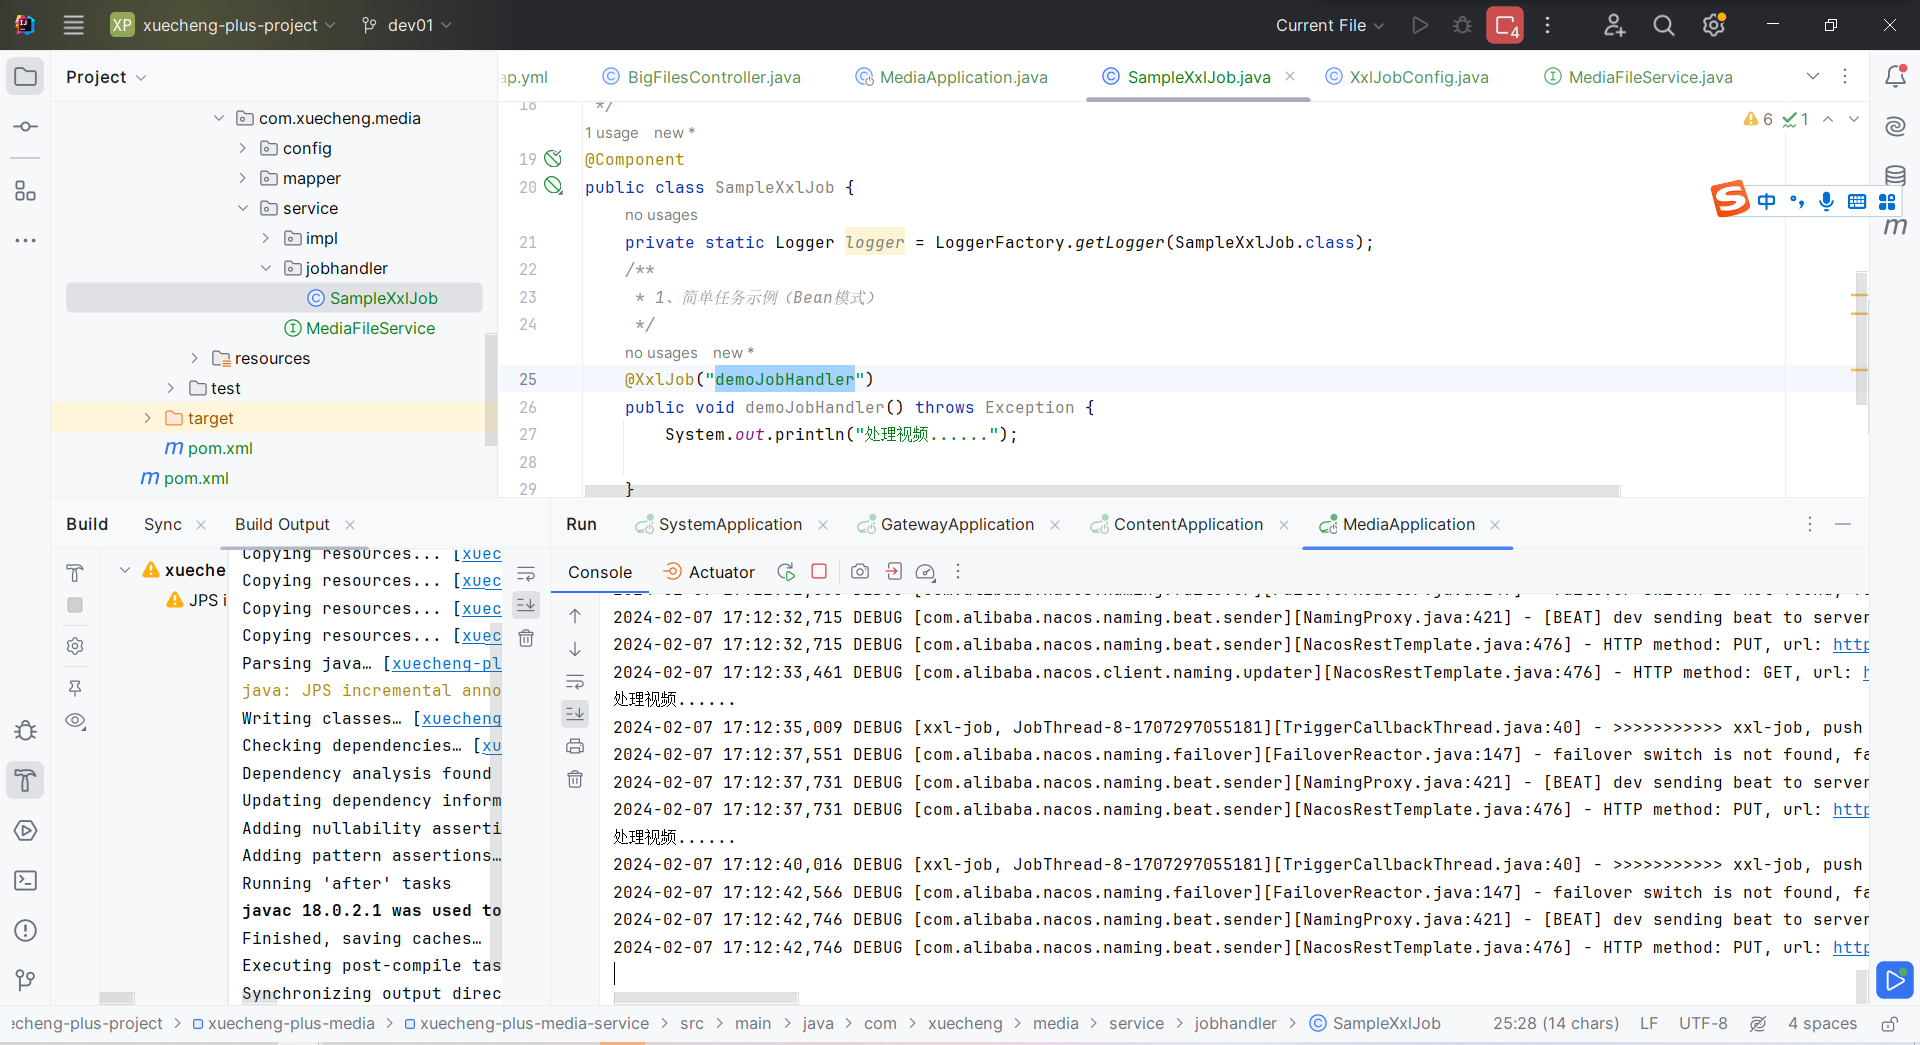Jump up the stack trace with up arrow

point(575,616)
